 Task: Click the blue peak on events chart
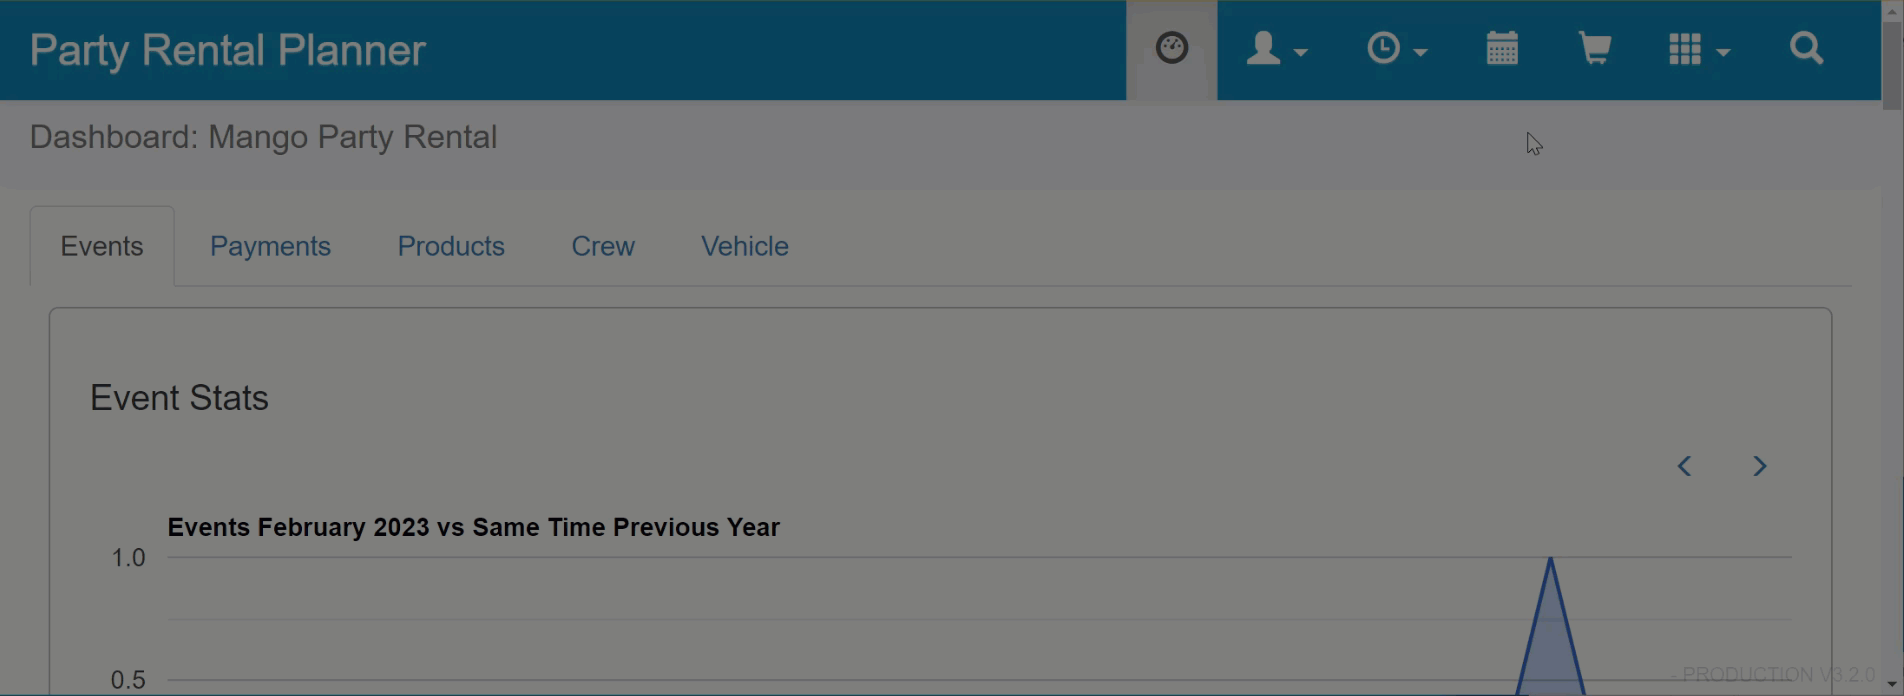(x=1550, y=560)
